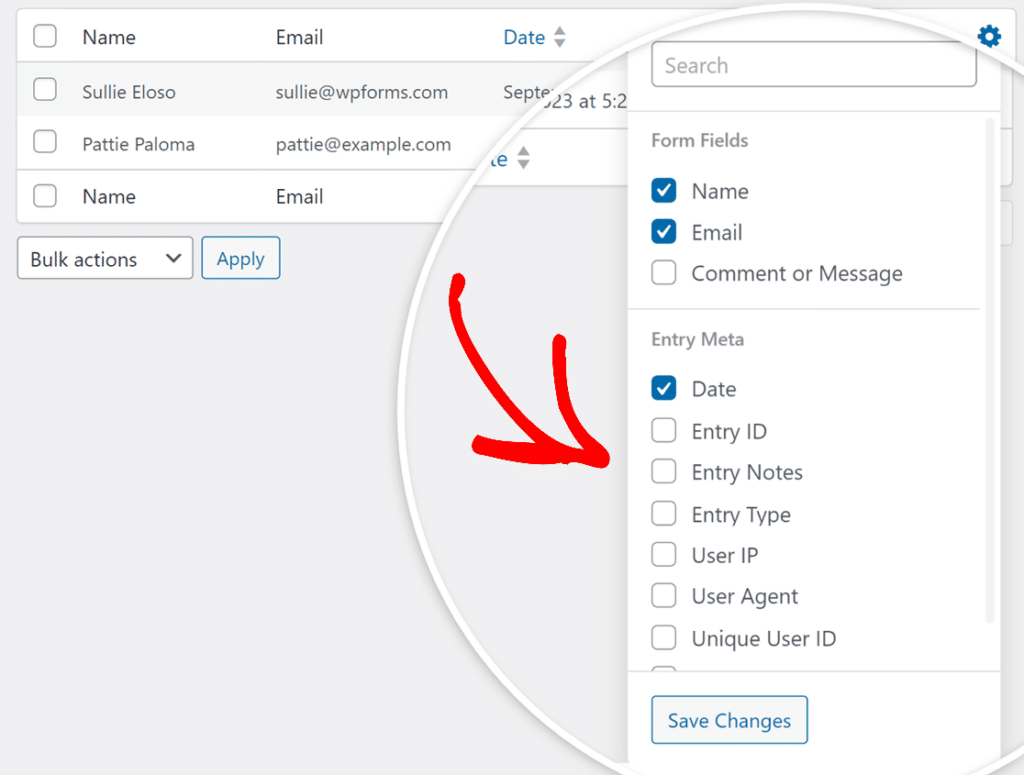Select the checkbox beside Sullie Eloso

(44, 90)
